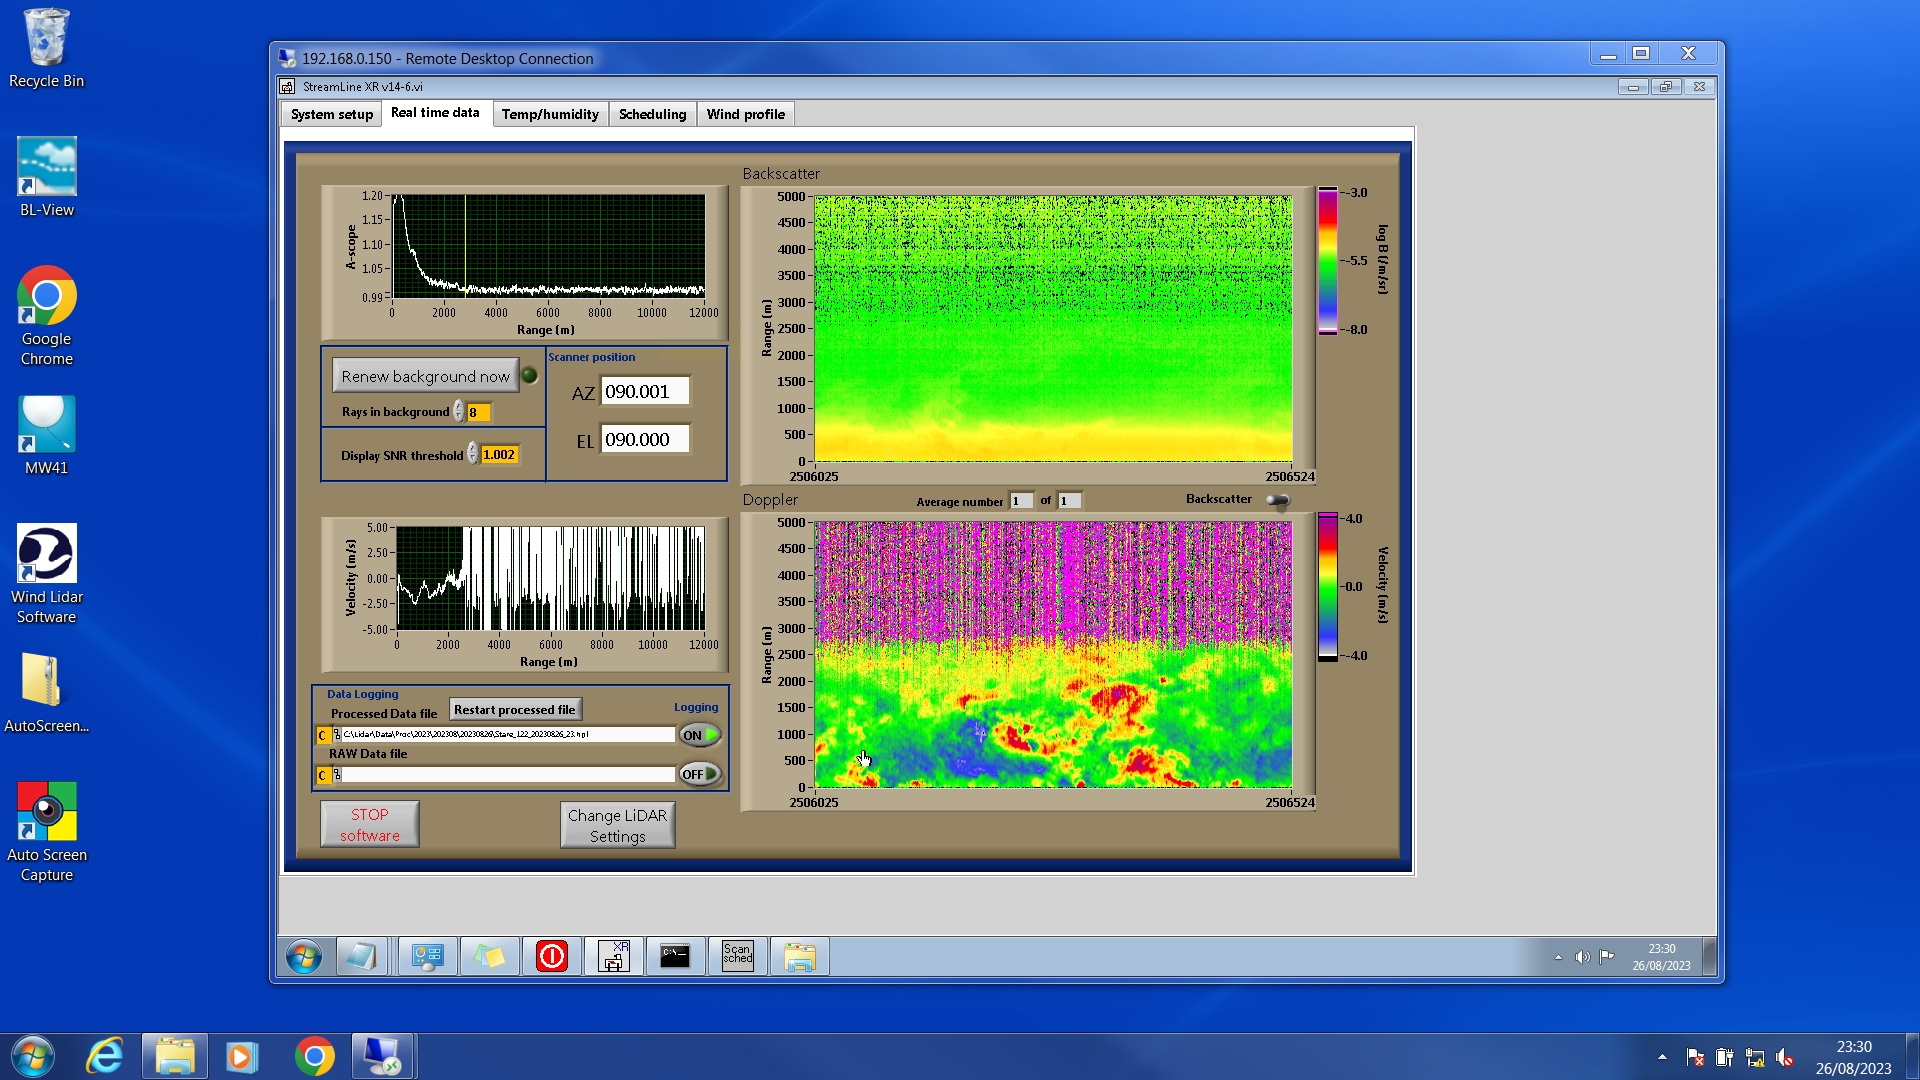Screen dimensions: 1920x1080
Task: Open the Temp/humidity tab
Action: 550,114
